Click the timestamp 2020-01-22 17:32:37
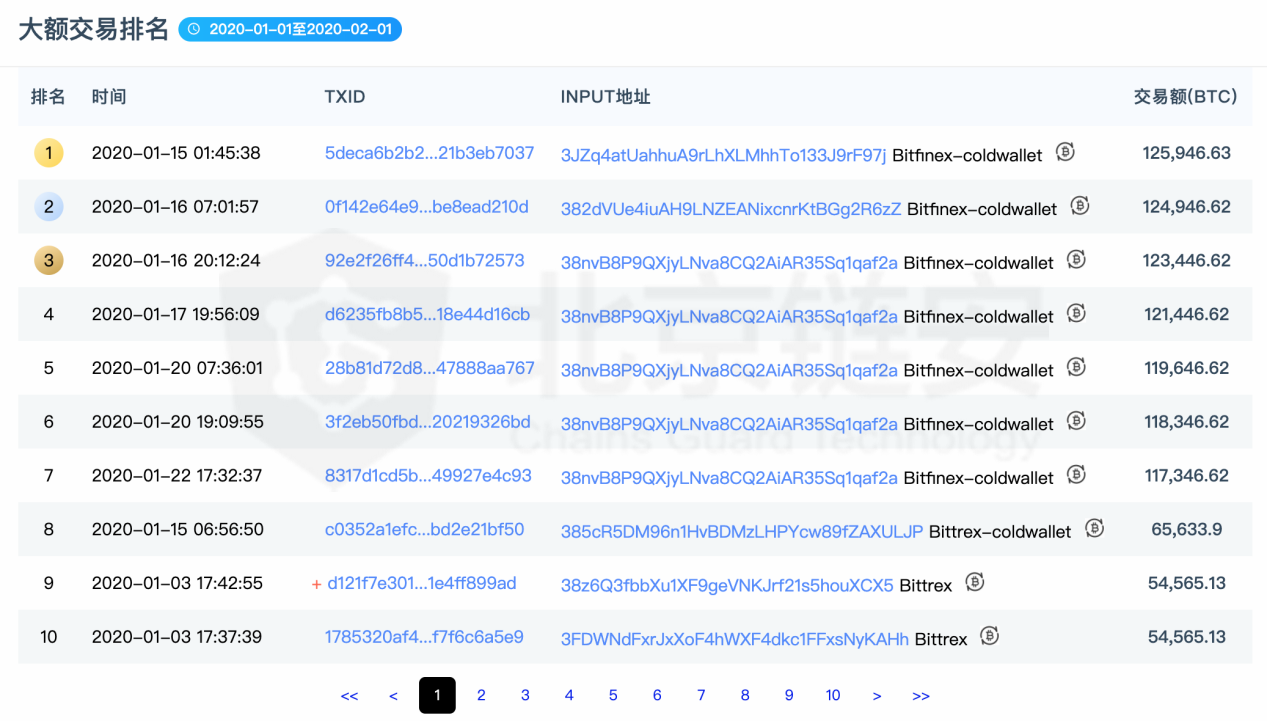This screenshot has width=1267, height=721. [177, 476]
